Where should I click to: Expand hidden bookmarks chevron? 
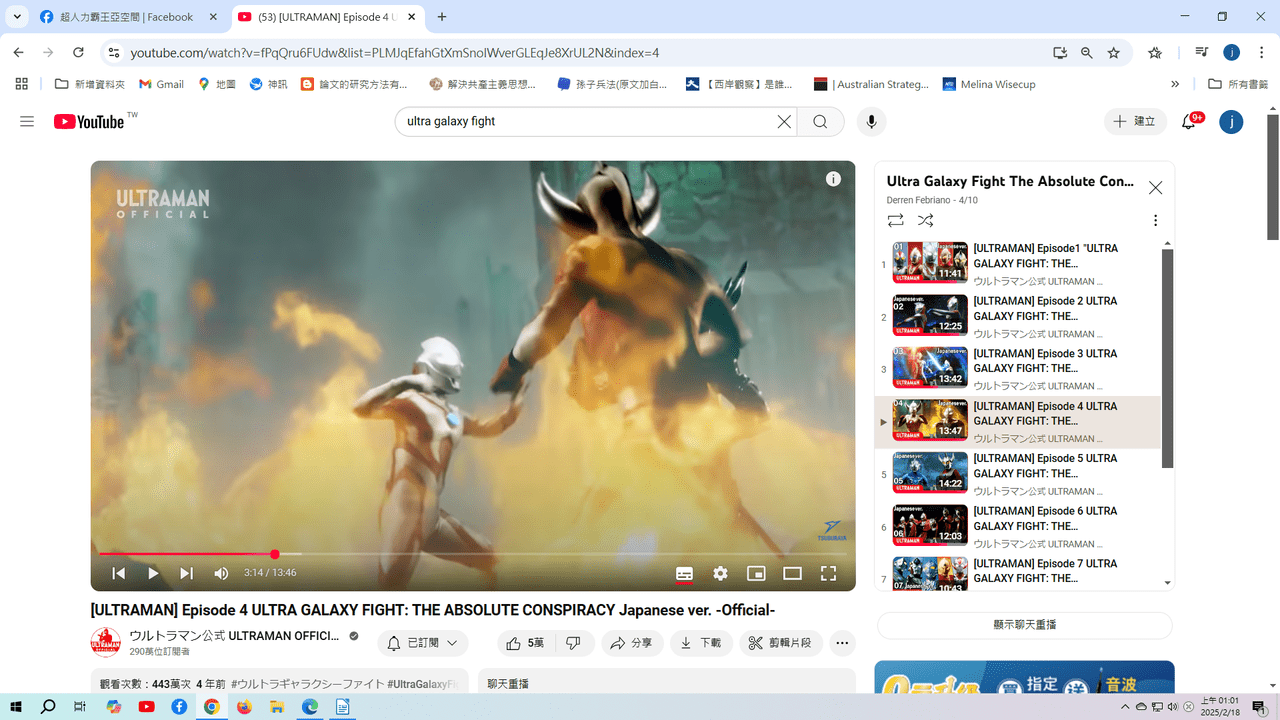1175,84
